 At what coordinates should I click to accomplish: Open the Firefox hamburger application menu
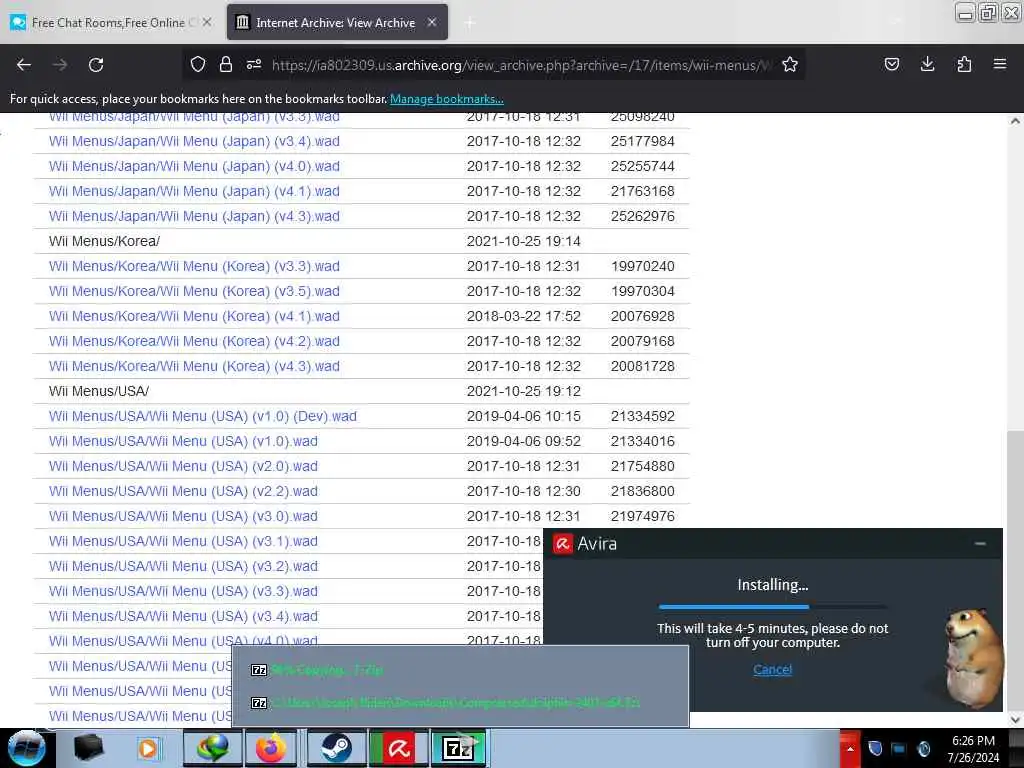coord(1000,64)
